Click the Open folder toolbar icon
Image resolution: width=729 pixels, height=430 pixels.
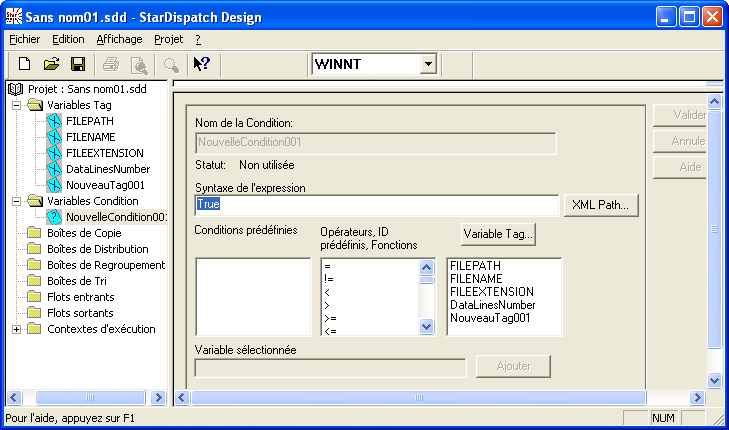[x=51, y=64]
